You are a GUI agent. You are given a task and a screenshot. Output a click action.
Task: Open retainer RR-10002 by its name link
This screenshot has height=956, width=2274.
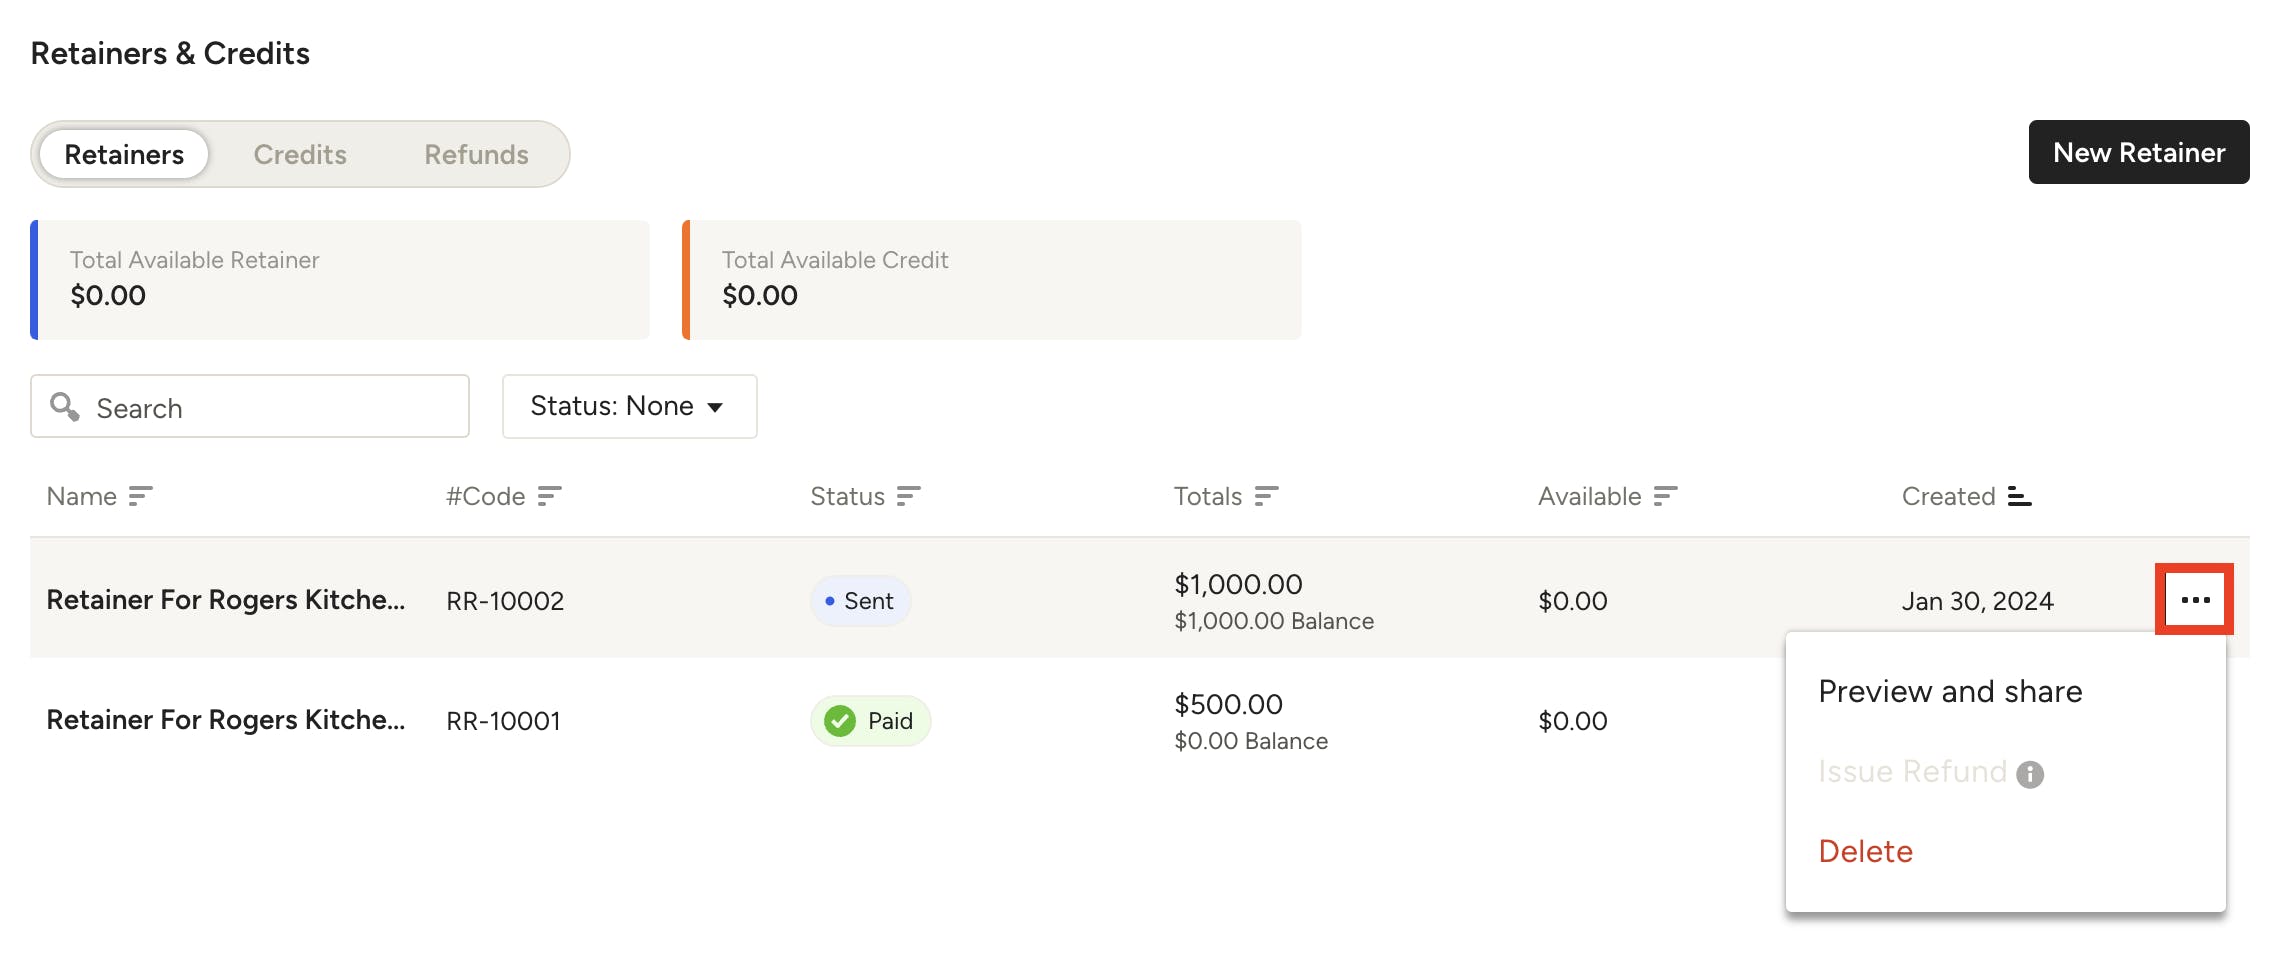[226, 600]
